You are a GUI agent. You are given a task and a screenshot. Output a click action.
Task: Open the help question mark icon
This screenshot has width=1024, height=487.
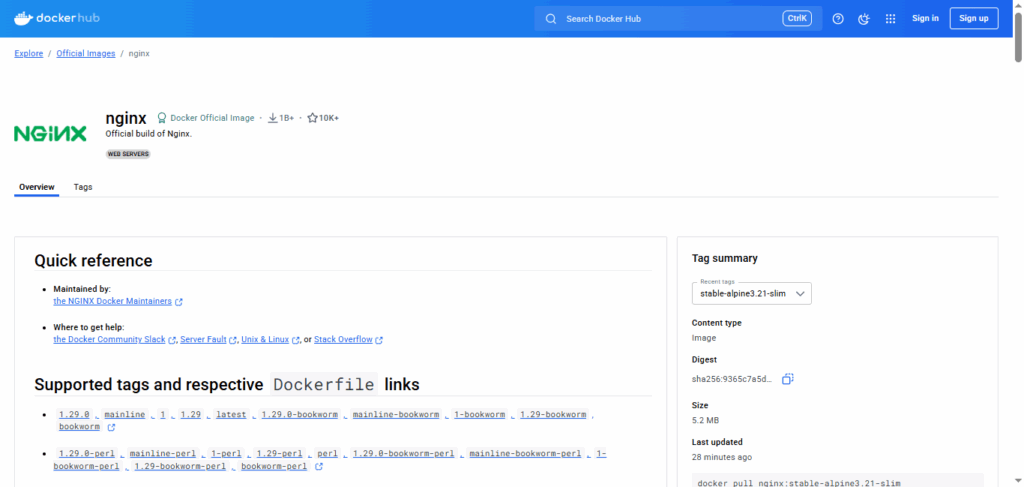point(838,18)
